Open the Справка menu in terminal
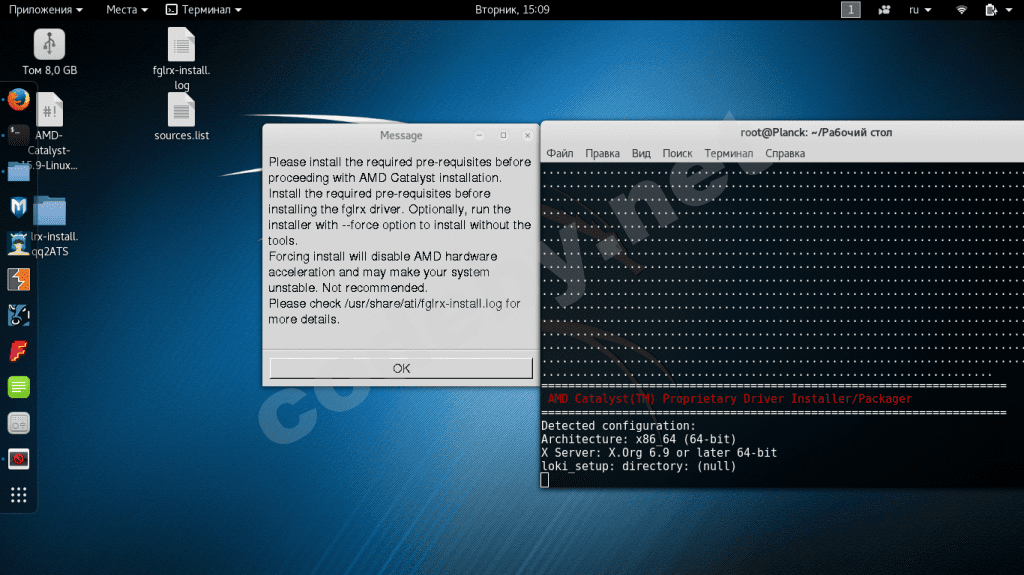The height and width of the screenshot is (575, 1024). (785, 154)
